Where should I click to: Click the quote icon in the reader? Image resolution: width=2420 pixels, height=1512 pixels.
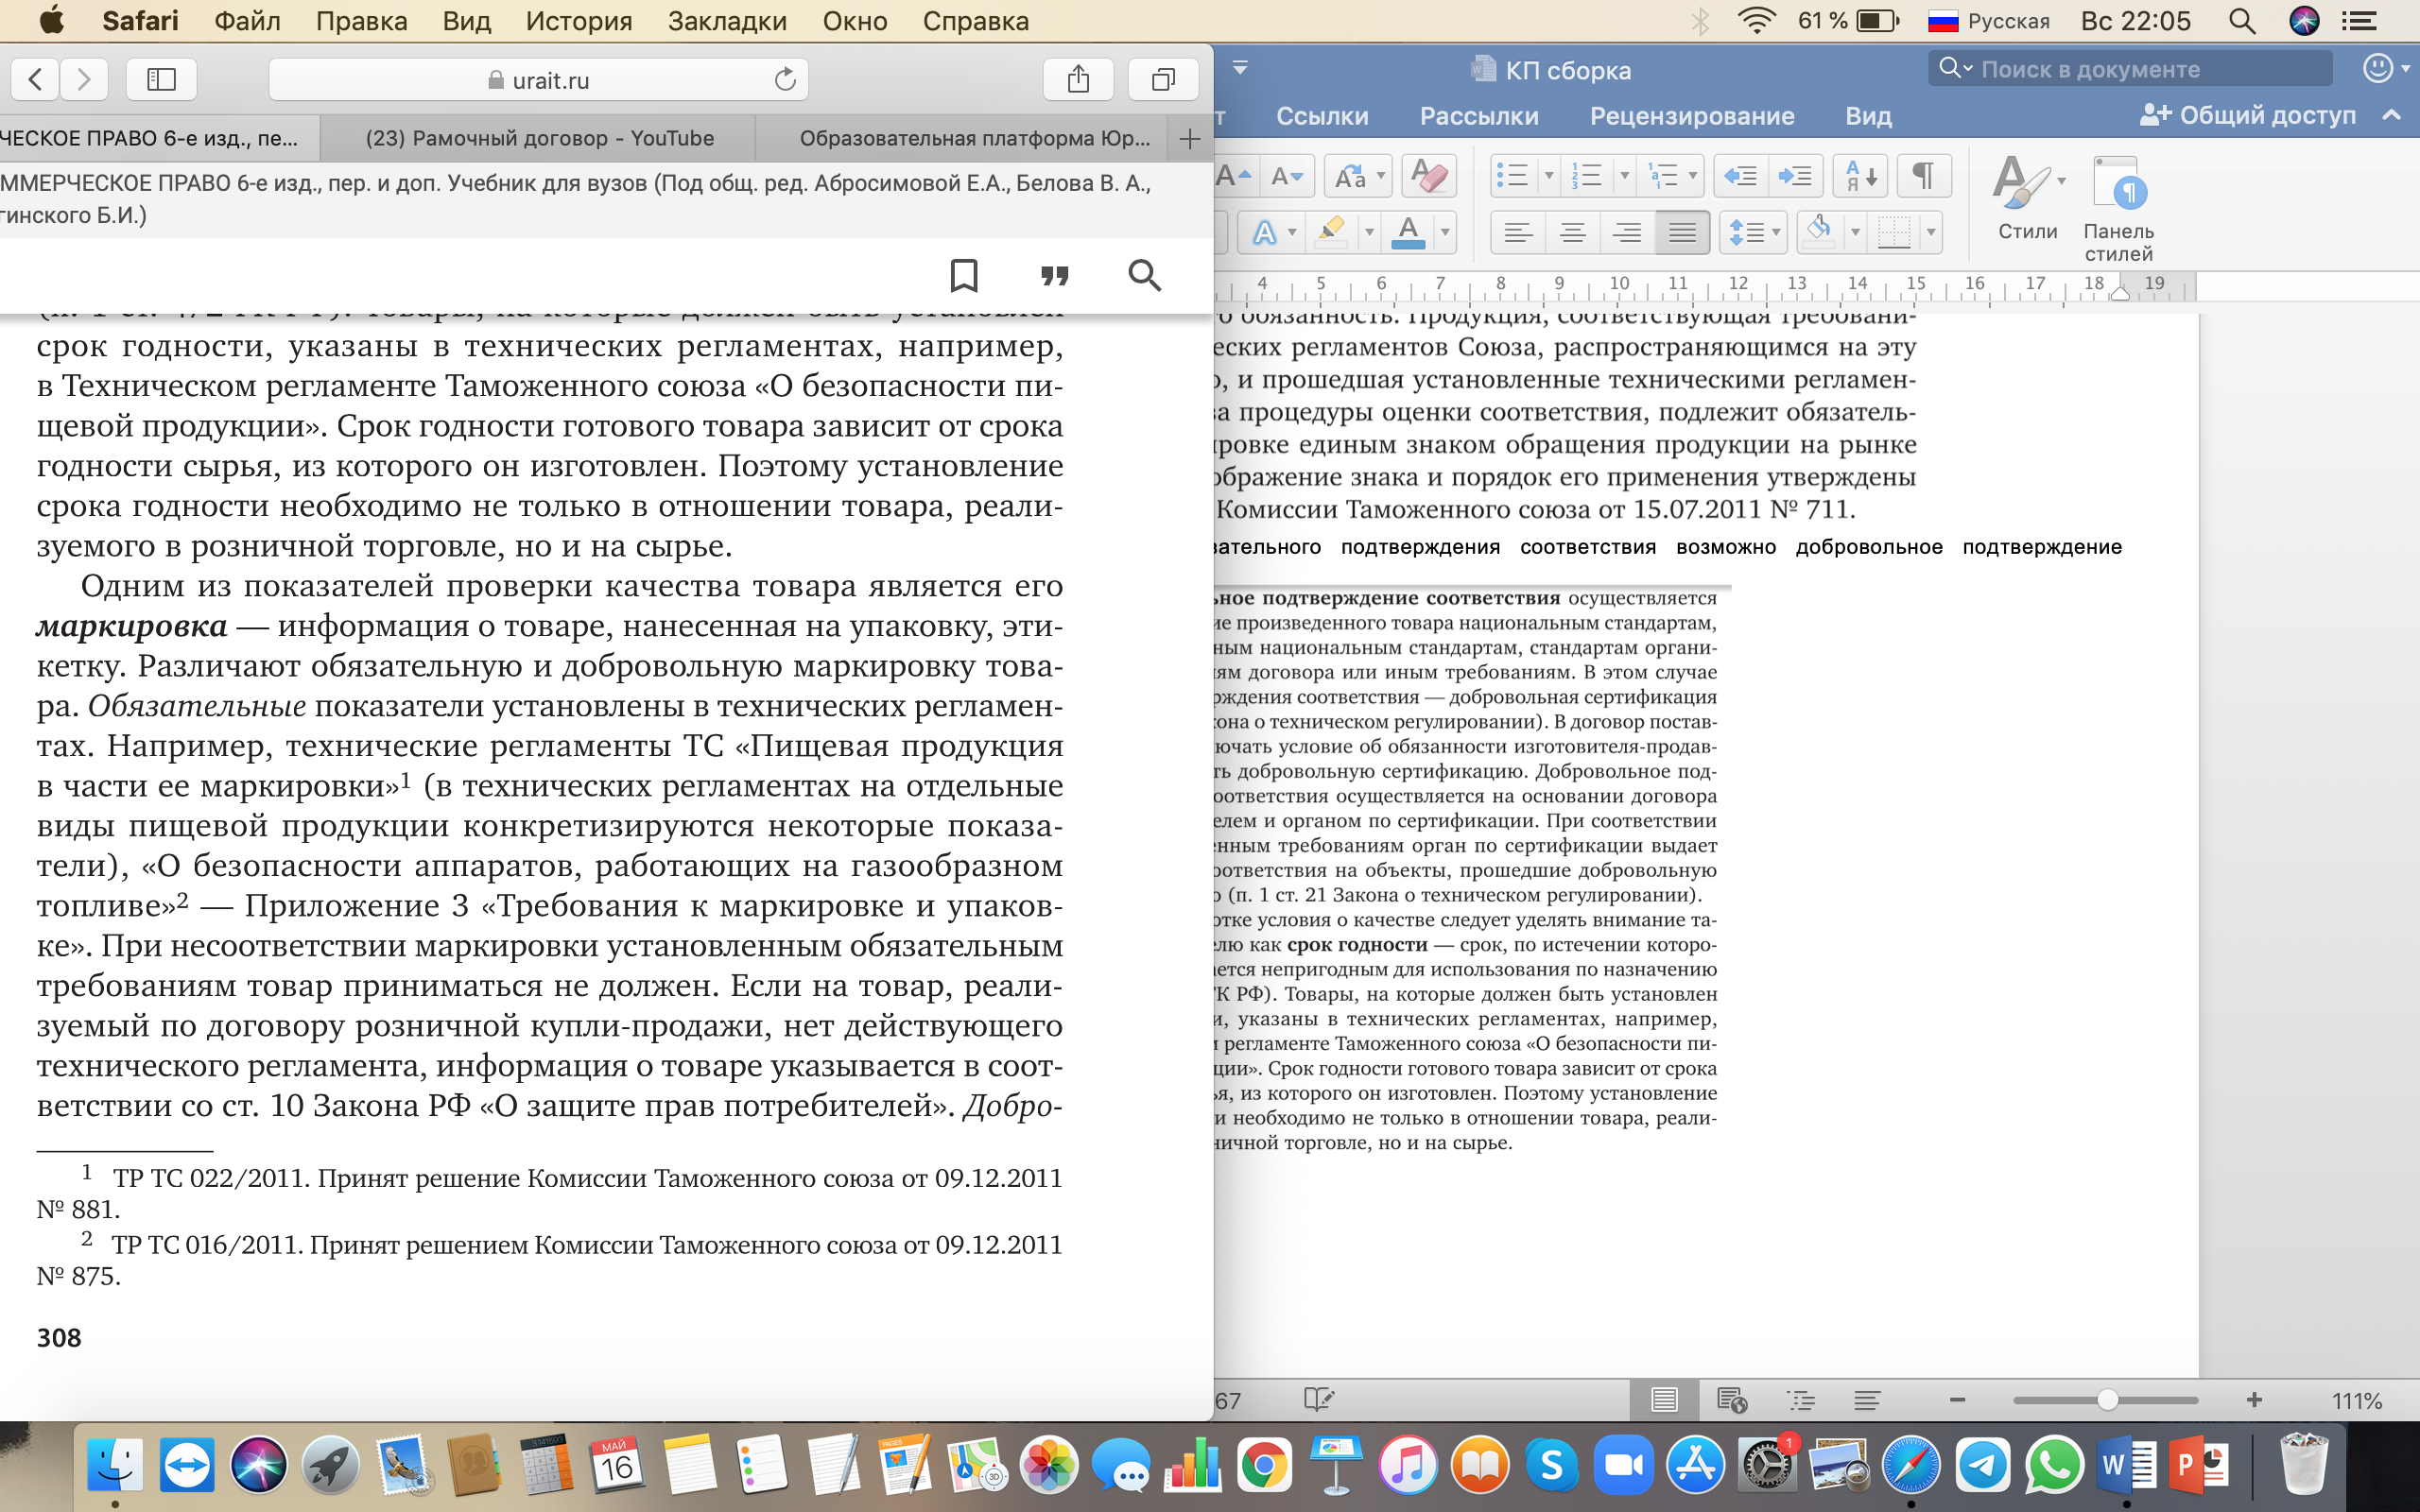(1055, 275)
